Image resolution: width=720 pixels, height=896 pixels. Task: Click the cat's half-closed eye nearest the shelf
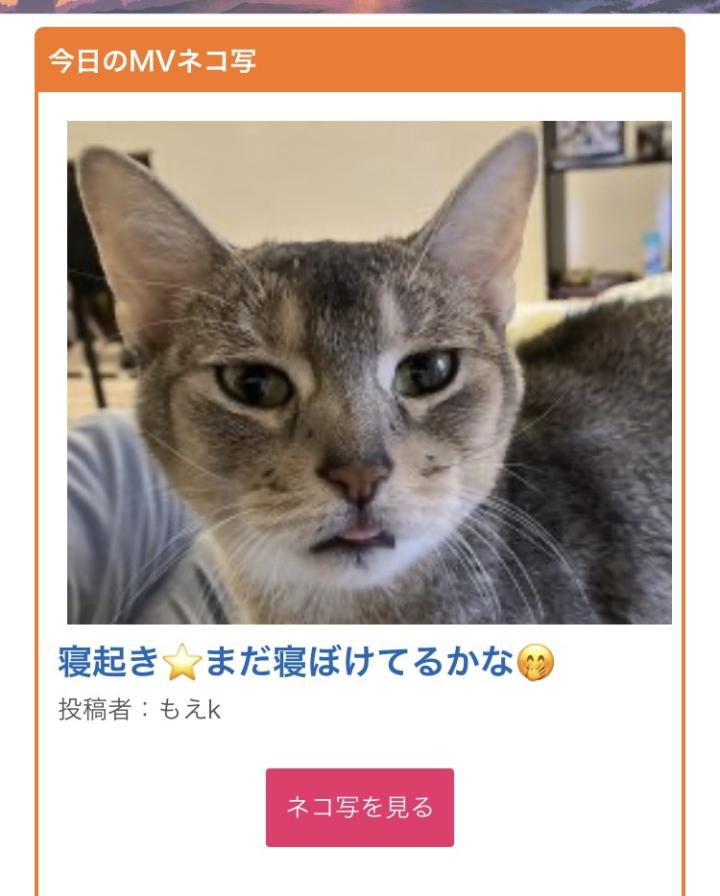pos(426,372)
